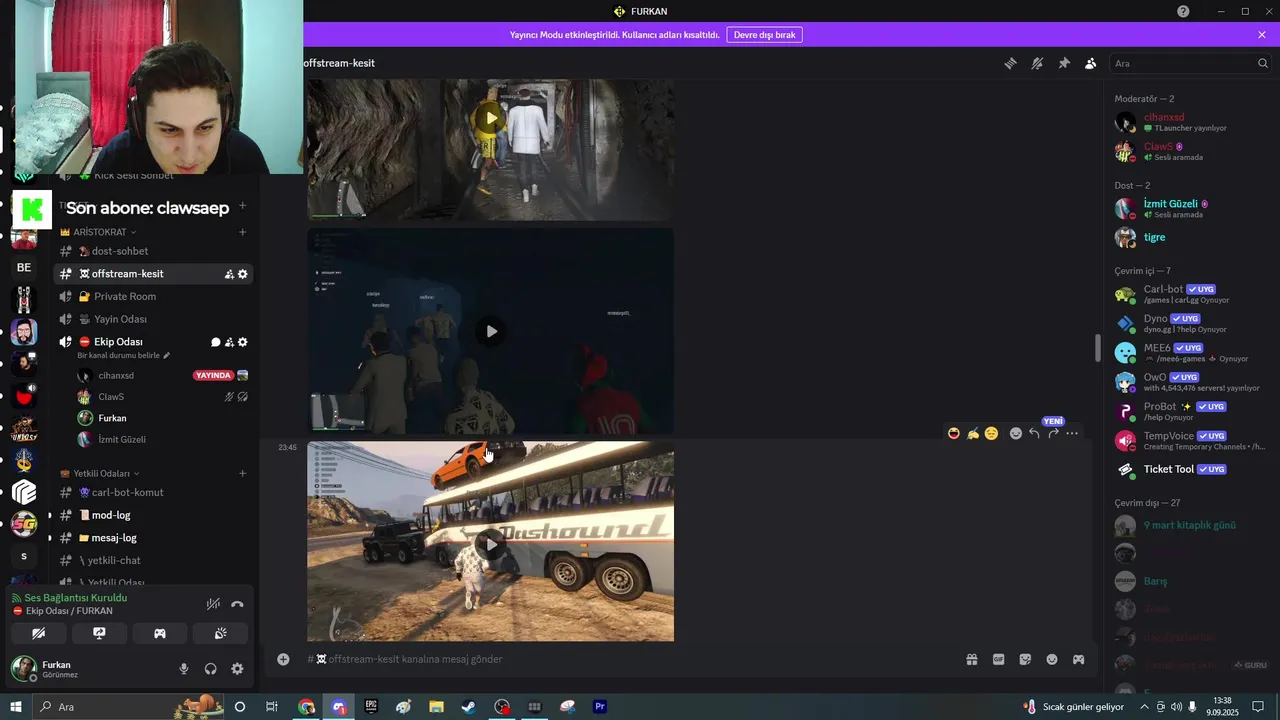Open Carl-bot in member list
Image resolution: width=1280 pixels, height=720 pixels.
coord(1190,294)
